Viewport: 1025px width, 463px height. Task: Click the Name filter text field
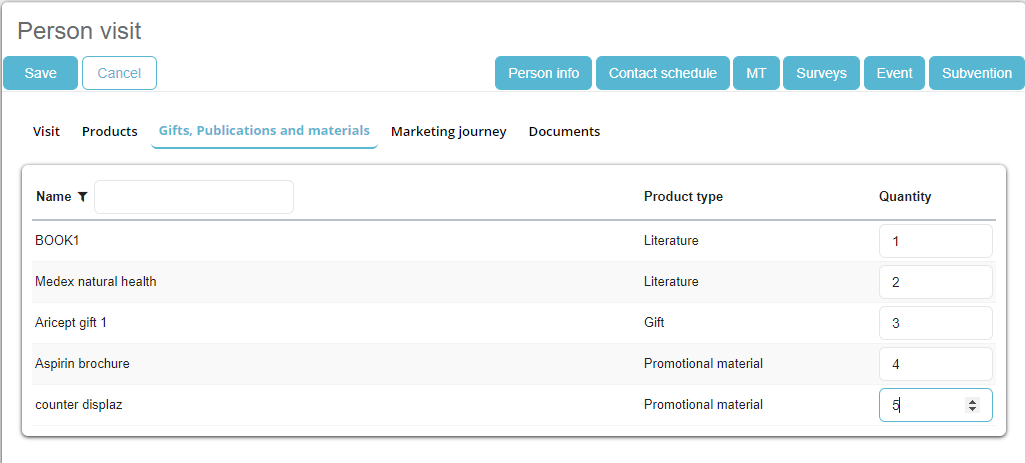point(193,197)
